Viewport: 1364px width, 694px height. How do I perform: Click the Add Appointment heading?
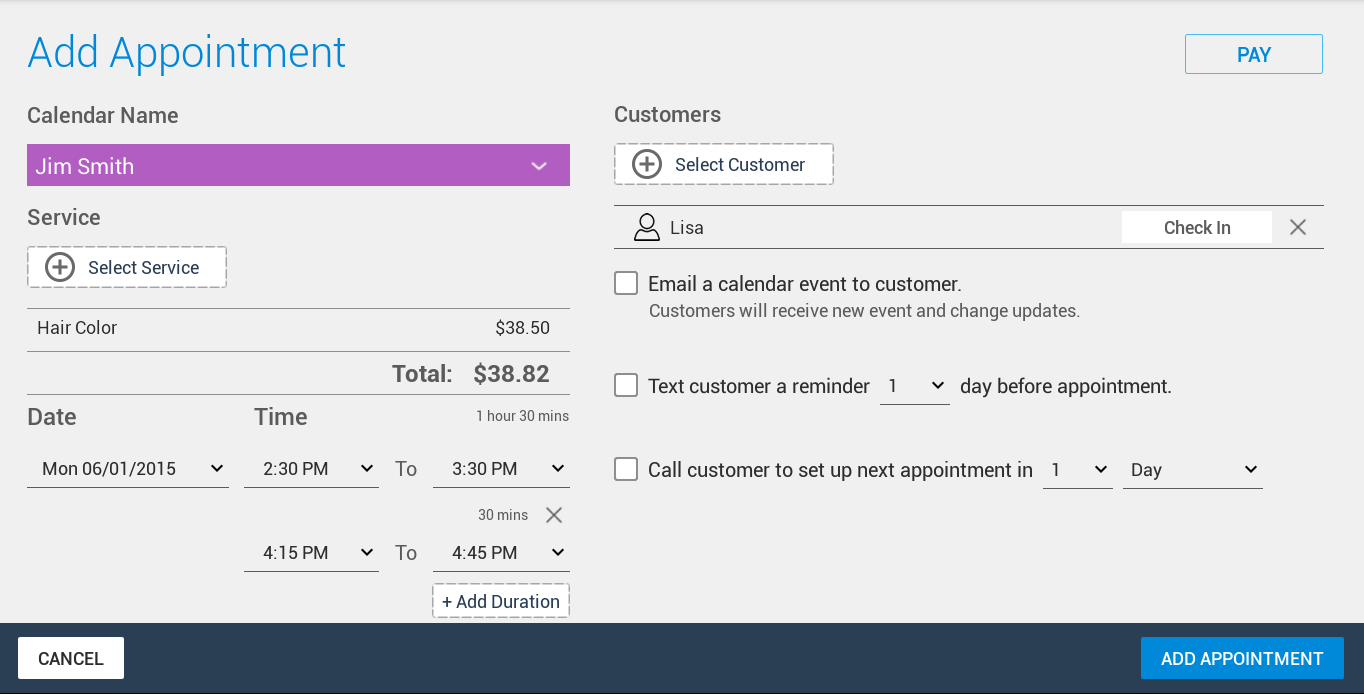tap(187, 52)
